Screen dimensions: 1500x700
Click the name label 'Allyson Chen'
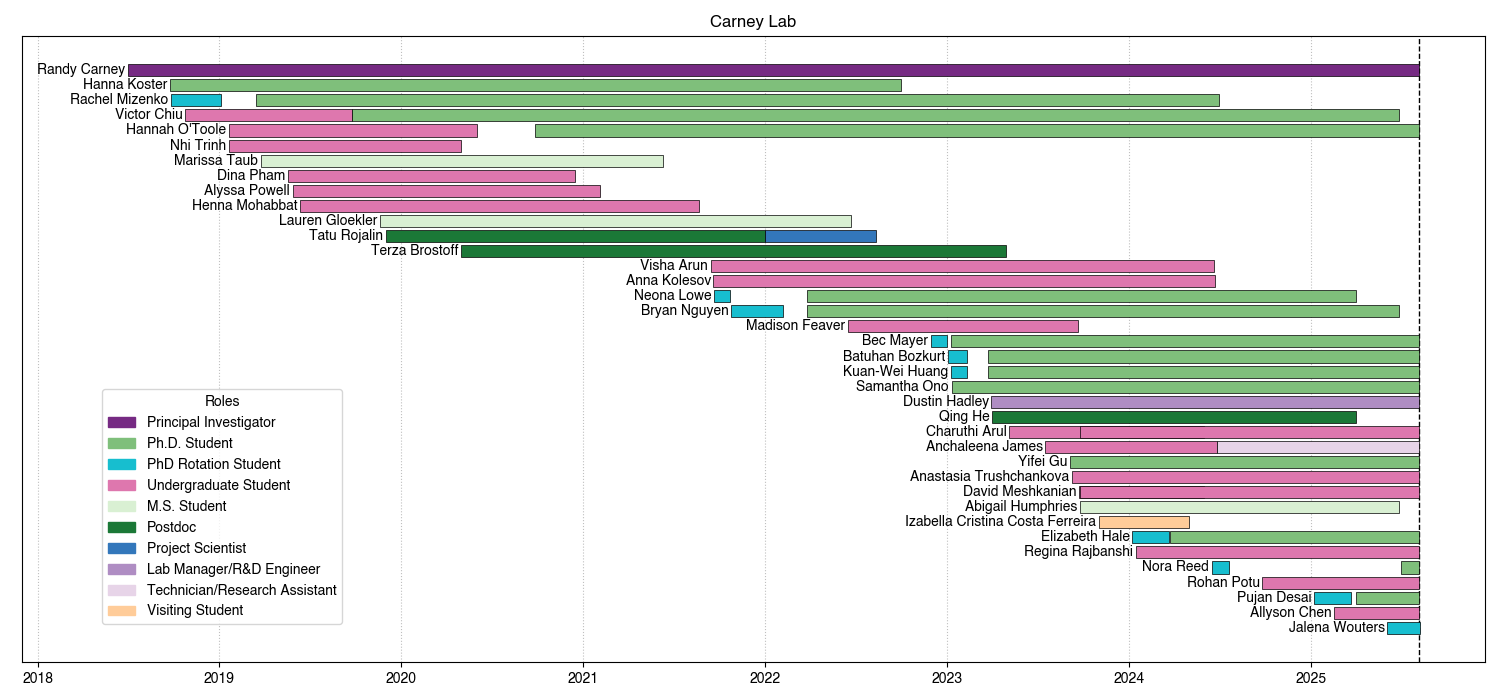click(1290, 613)
